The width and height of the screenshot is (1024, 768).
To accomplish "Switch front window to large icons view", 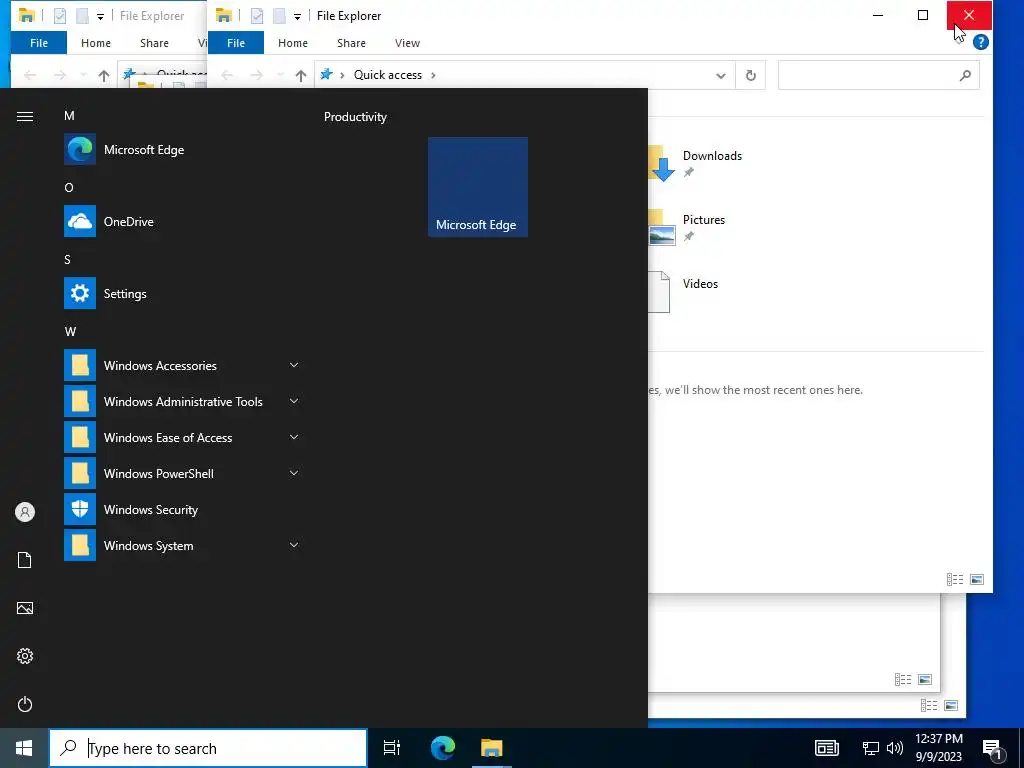I will [977, 579].
